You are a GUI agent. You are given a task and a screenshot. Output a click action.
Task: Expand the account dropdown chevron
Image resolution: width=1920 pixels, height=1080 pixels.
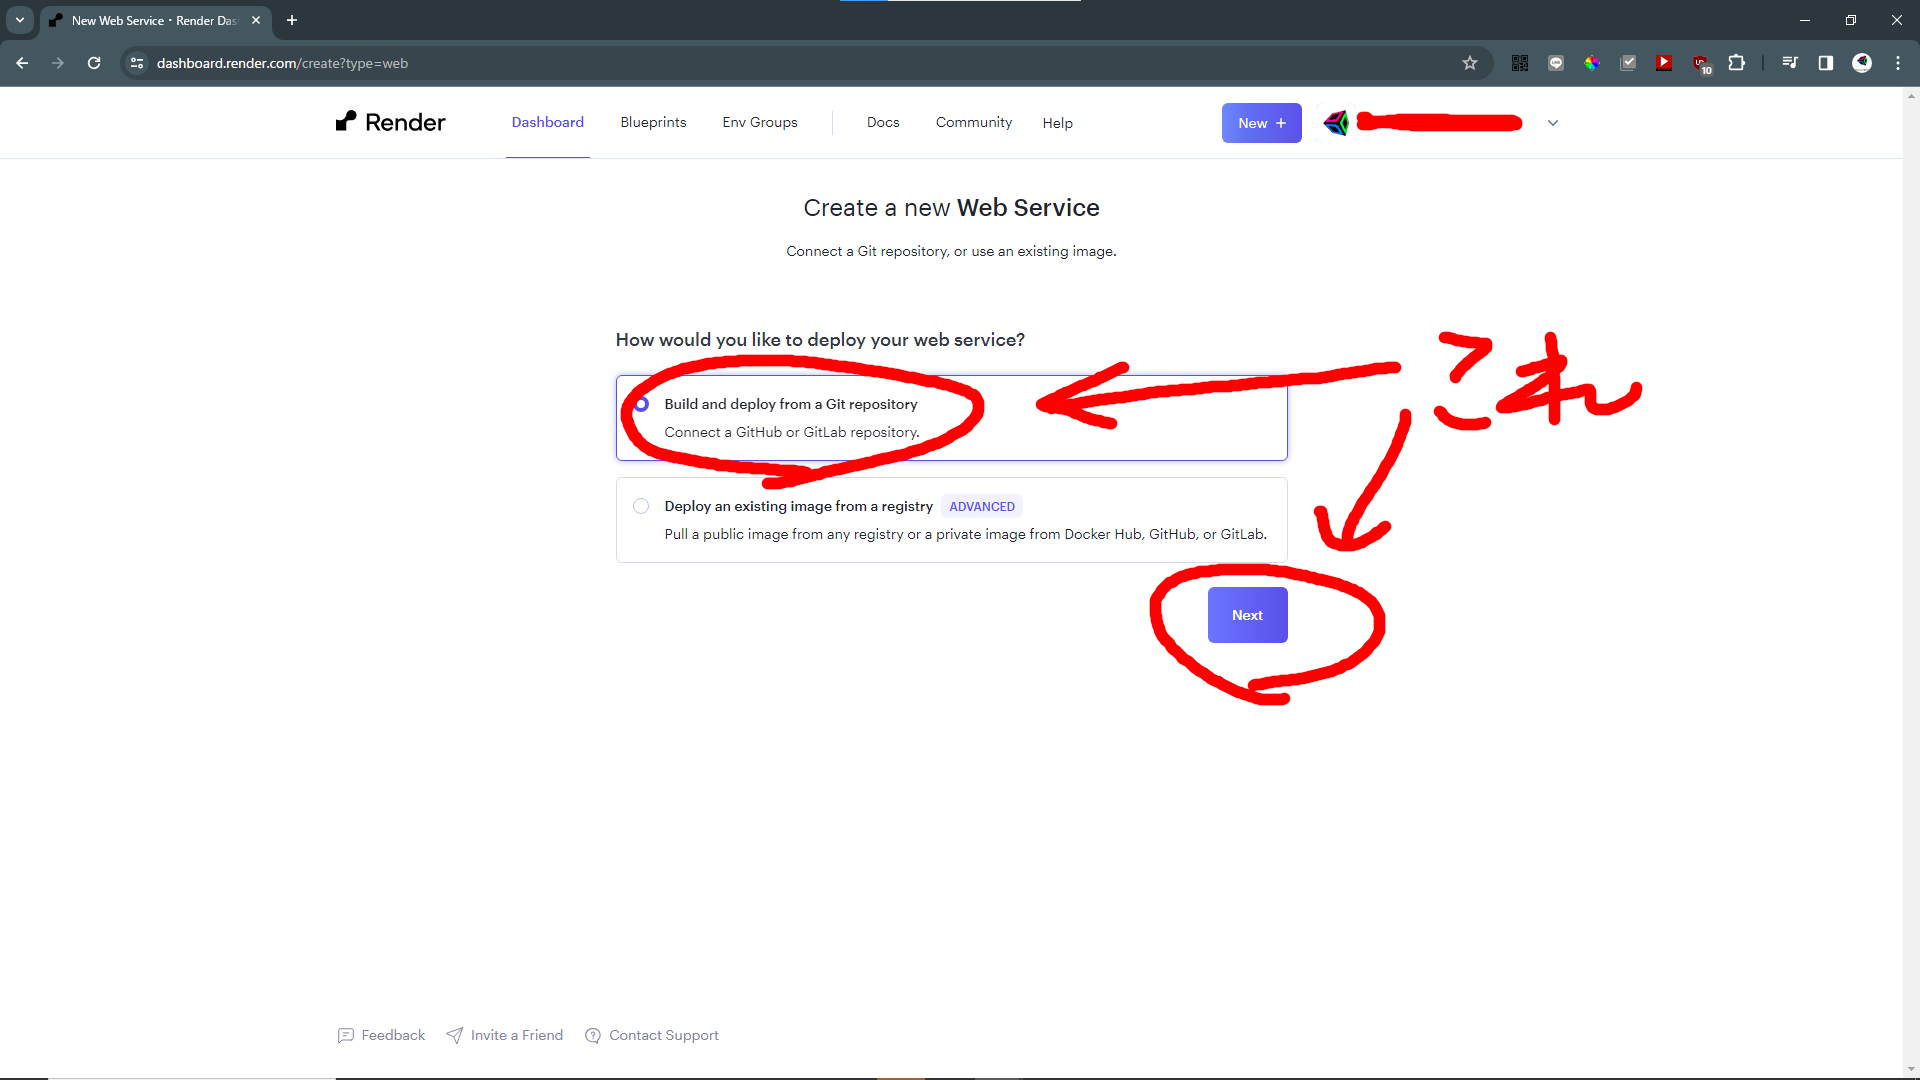click(1552, 123)
